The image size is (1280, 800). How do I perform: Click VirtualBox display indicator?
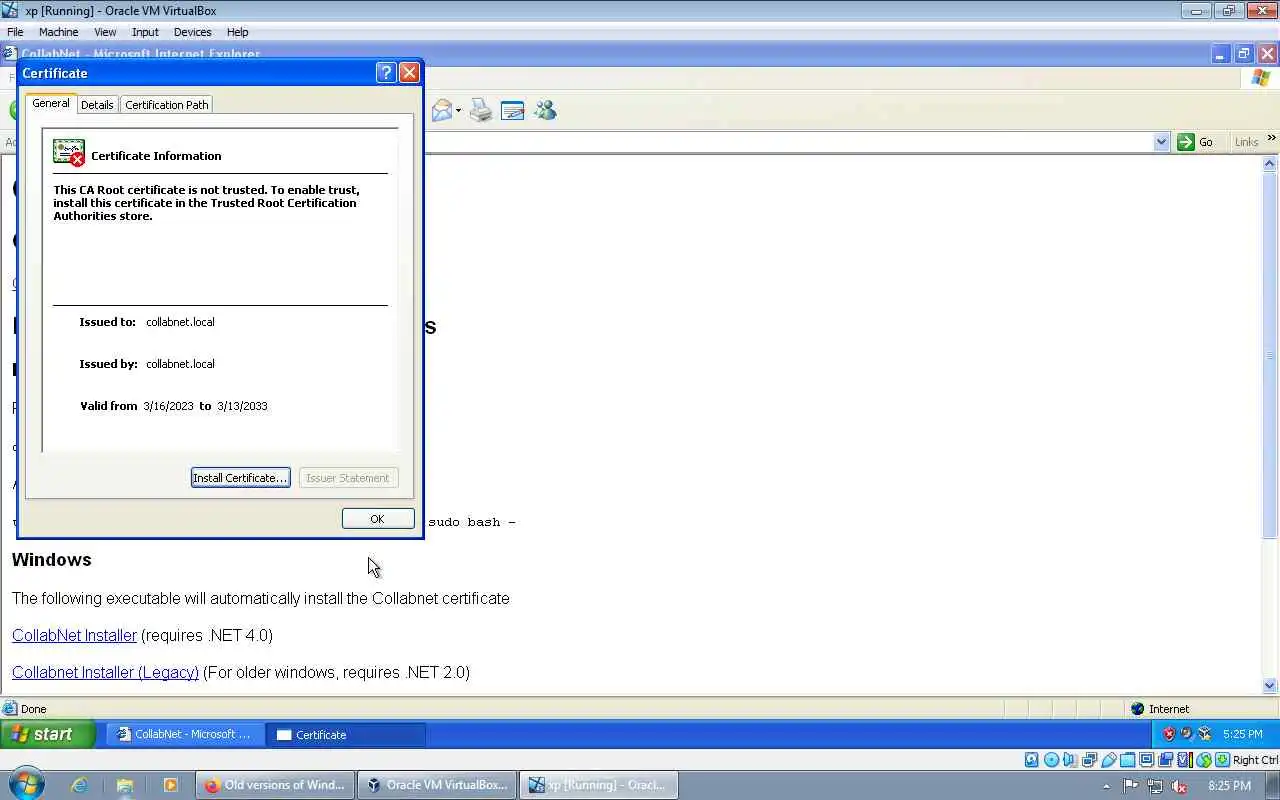point(1146,760)
